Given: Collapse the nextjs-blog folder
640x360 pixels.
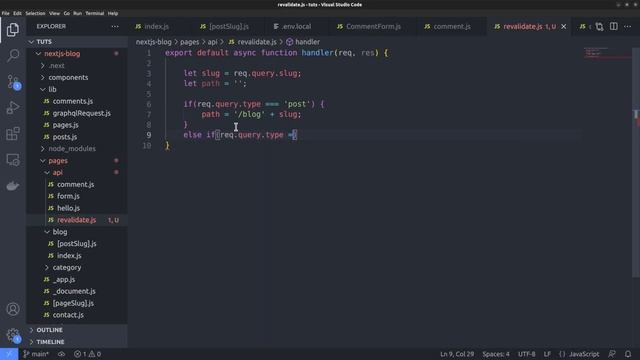Looking at the screenshot, I should click(77, 53).
